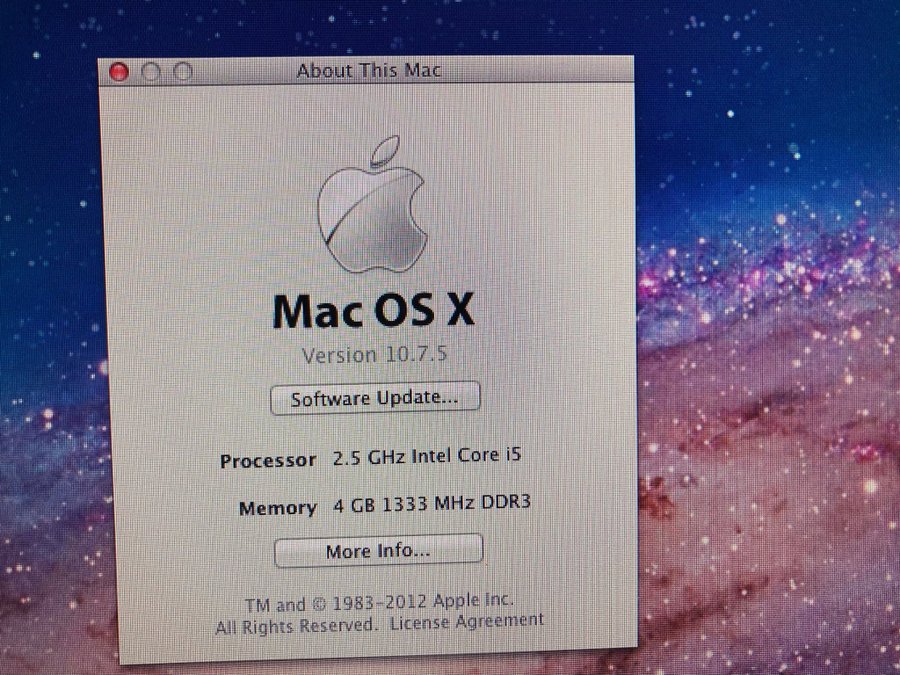
Task: Click the 4 GB 1333 MHz DDR3 text
Action: (431, 504)
